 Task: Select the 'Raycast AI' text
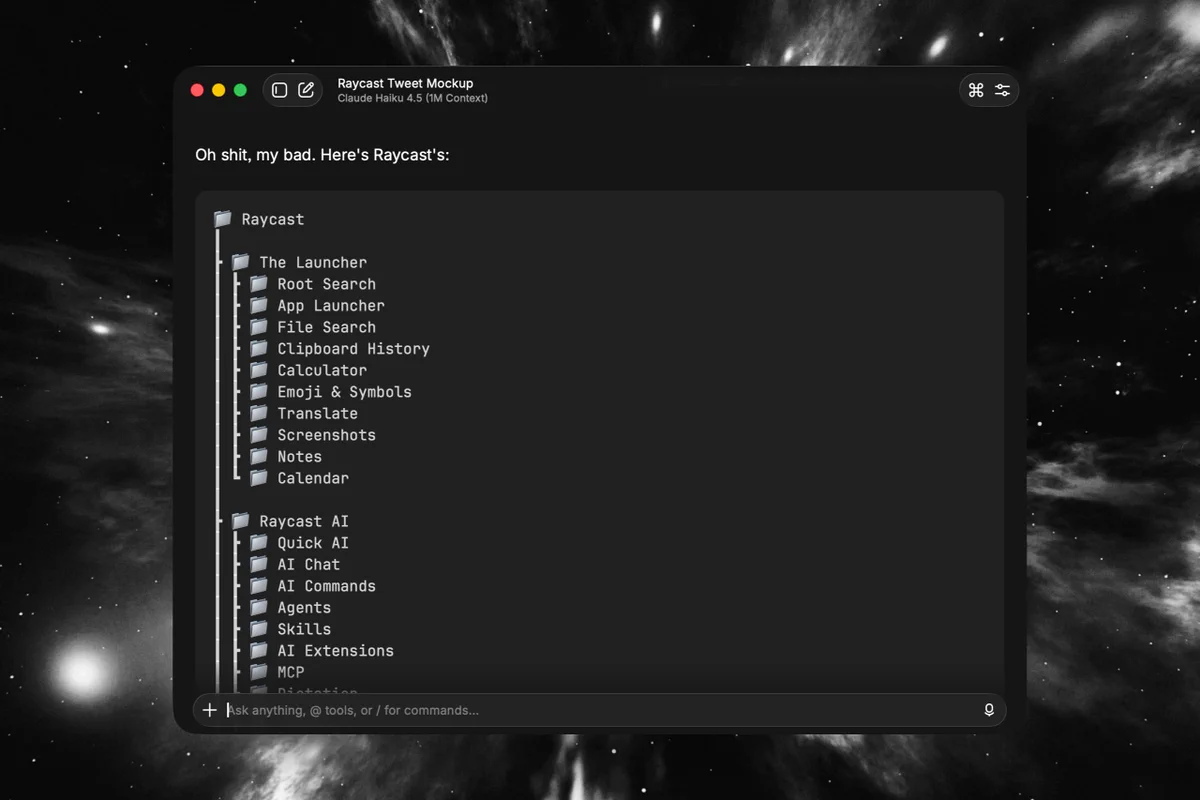(304, 522)
